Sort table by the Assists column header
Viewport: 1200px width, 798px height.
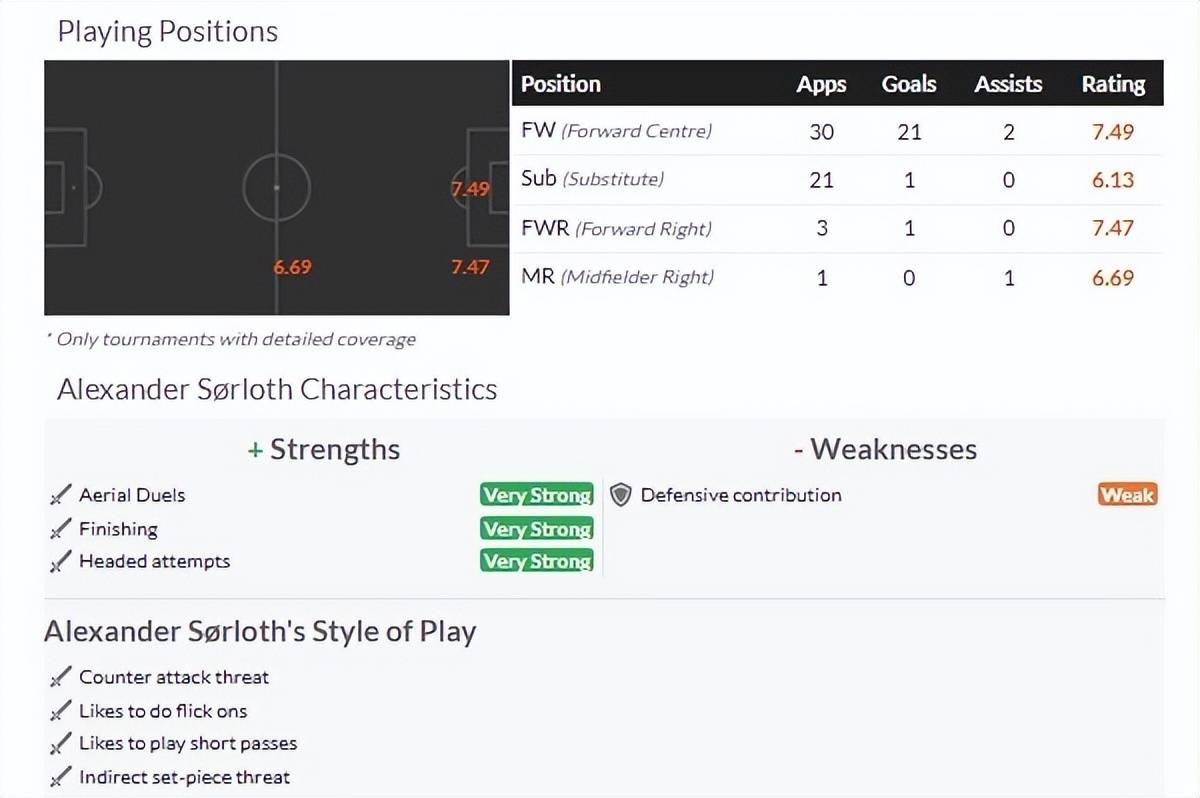(1008, 84)
